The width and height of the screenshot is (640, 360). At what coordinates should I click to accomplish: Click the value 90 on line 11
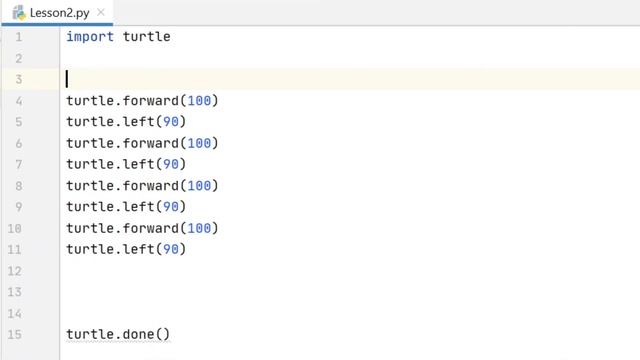pyautogui.click(x=171, y=249)
